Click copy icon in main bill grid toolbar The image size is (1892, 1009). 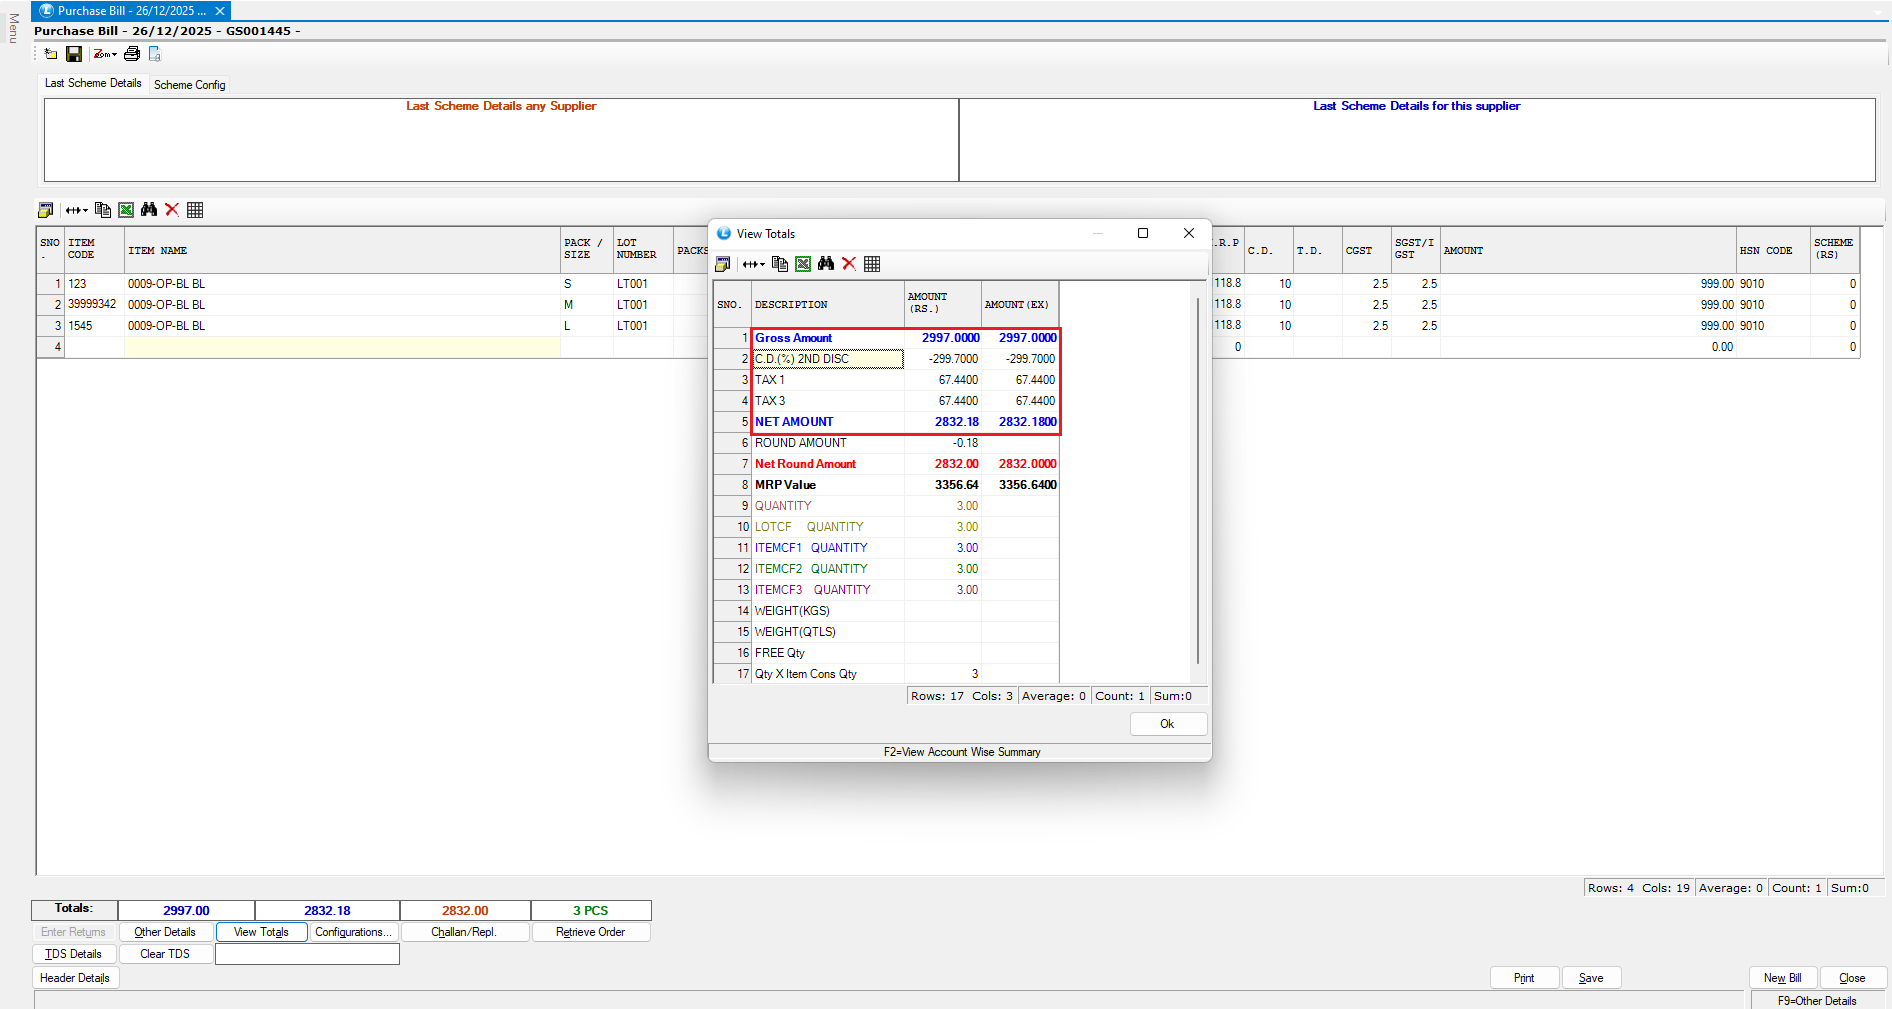pos(103,210)
